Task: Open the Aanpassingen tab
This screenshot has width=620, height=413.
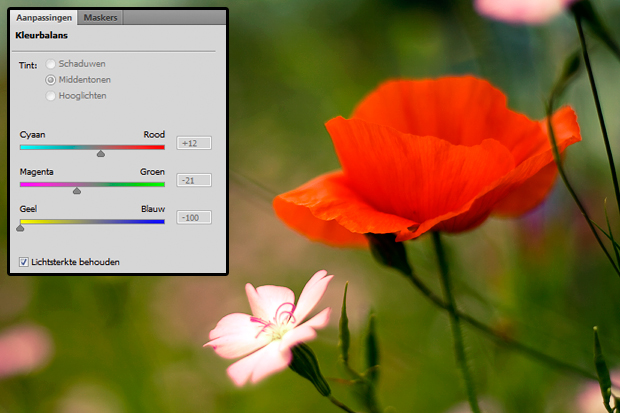Action: pyautogui.click(x=44, y=18)
